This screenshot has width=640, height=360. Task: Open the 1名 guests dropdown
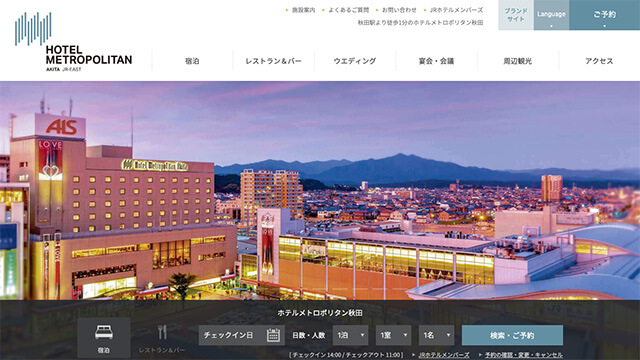[x=436, y=335]
